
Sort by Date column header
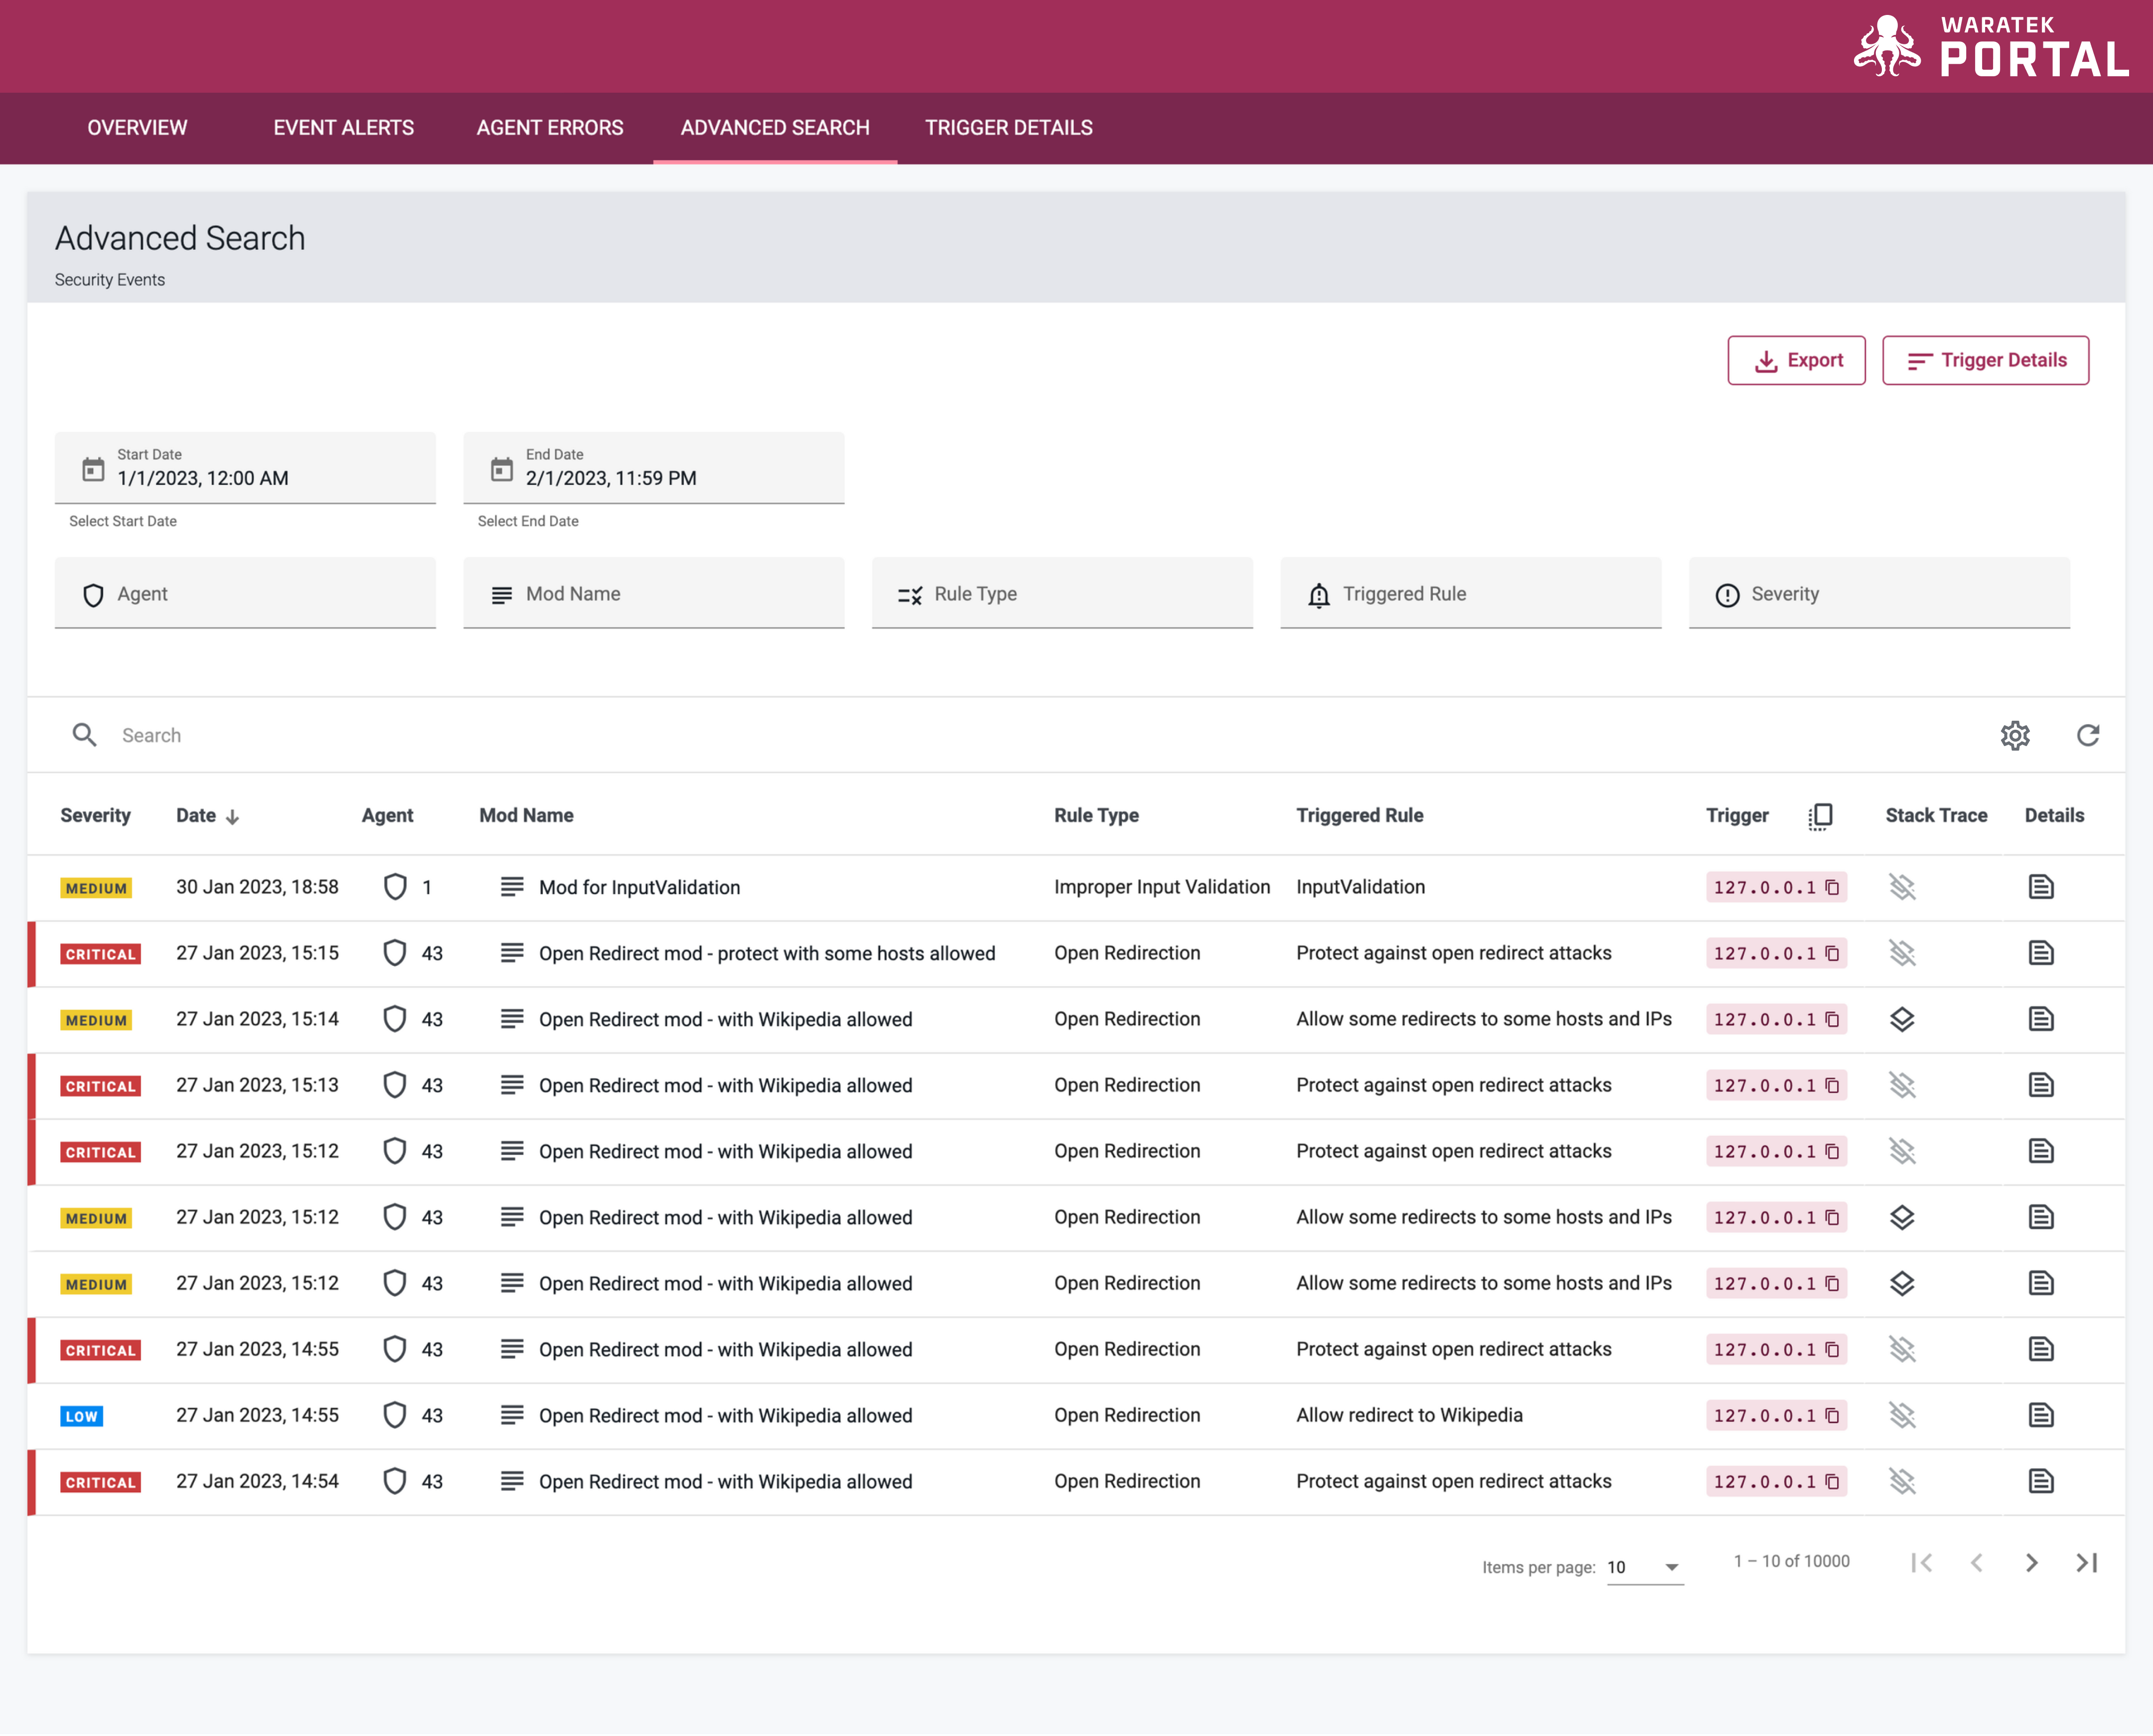(x=207, y=816)
